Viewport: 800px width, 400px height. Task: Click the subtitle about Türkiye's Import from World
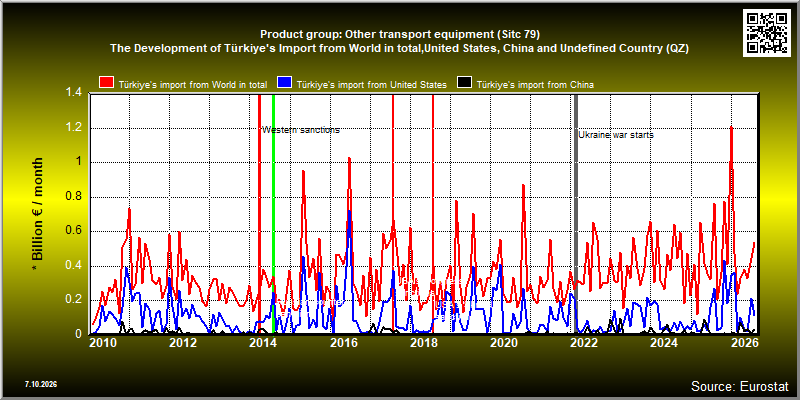(x=400, y=49)
